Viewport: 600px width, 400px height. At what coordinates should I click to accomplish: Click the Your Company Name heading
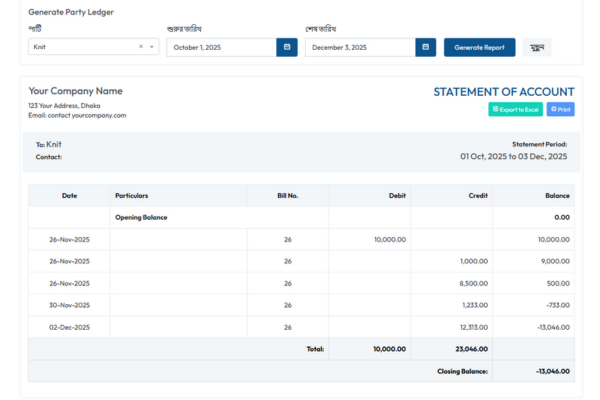click(75, 91)
